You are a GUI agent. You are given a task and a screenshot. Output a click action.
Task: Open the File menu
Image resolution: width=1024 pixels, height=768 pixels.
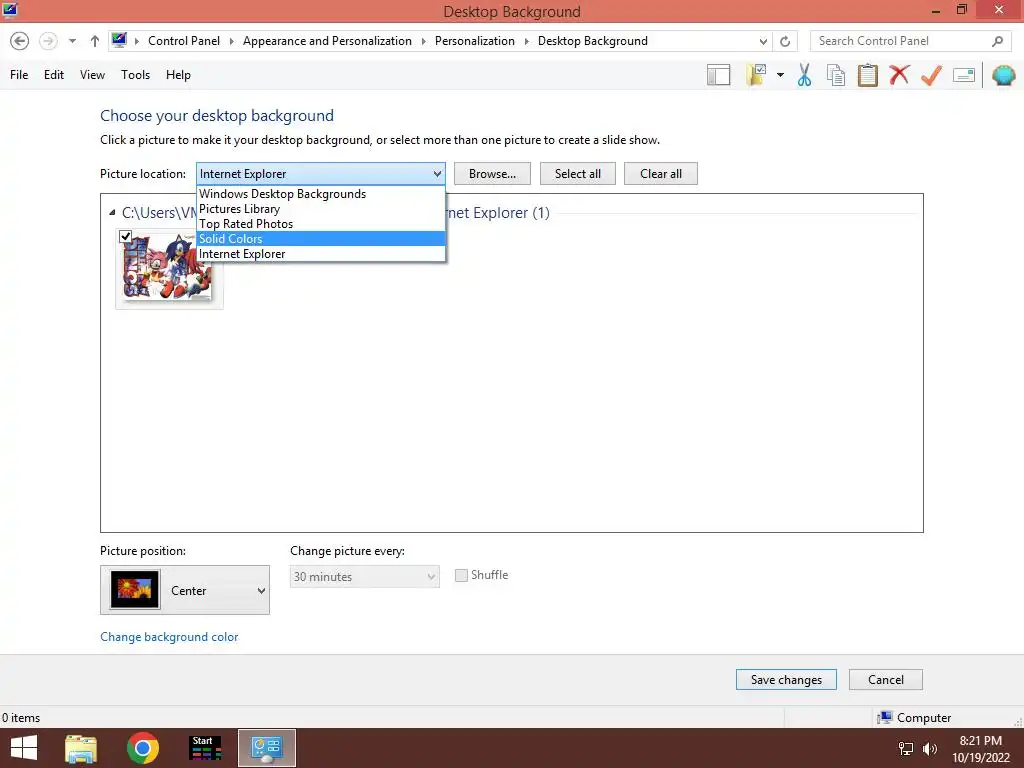click(19, 74)
